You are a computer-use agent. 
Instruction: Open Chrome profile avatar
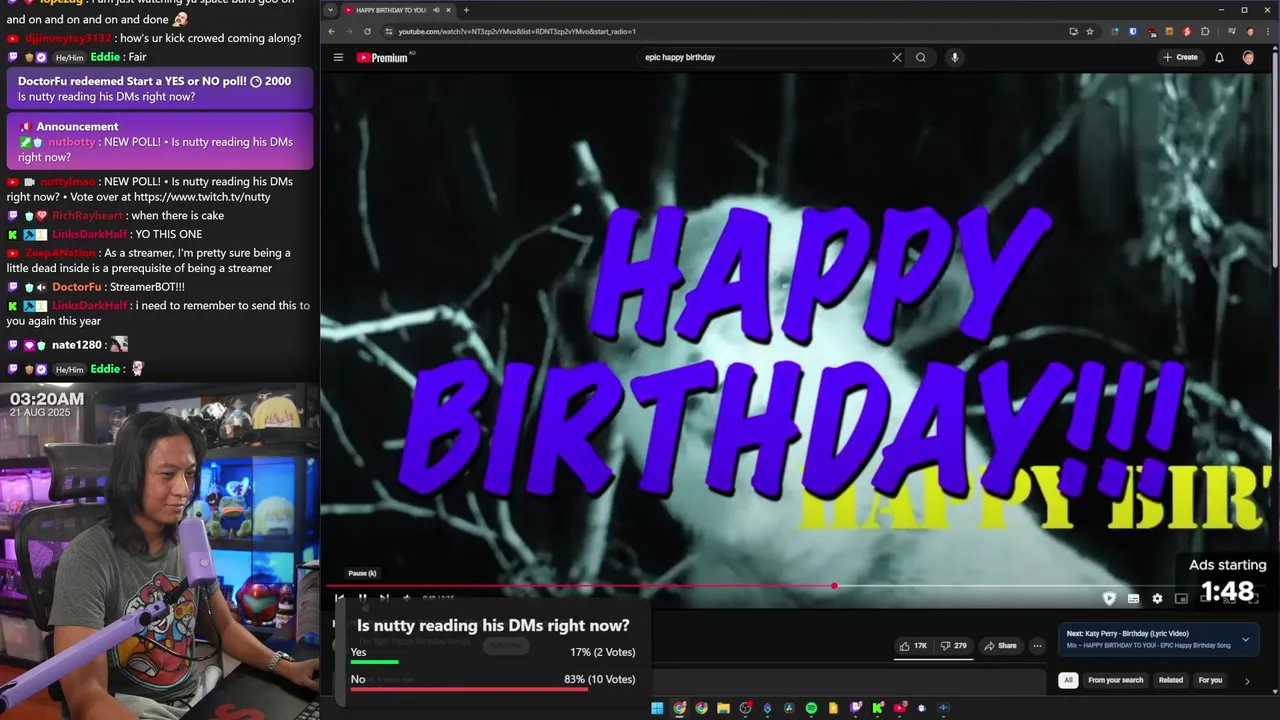[x=1250, y=31]
